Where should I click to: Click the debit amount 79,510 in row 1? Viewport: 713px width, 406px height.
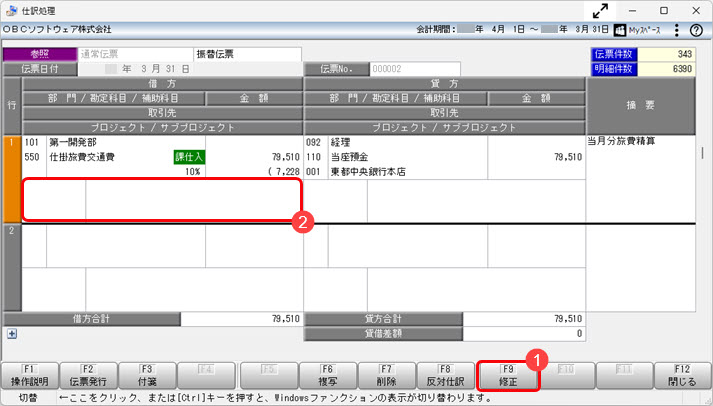pyautogui.click(x=286, y=157)
